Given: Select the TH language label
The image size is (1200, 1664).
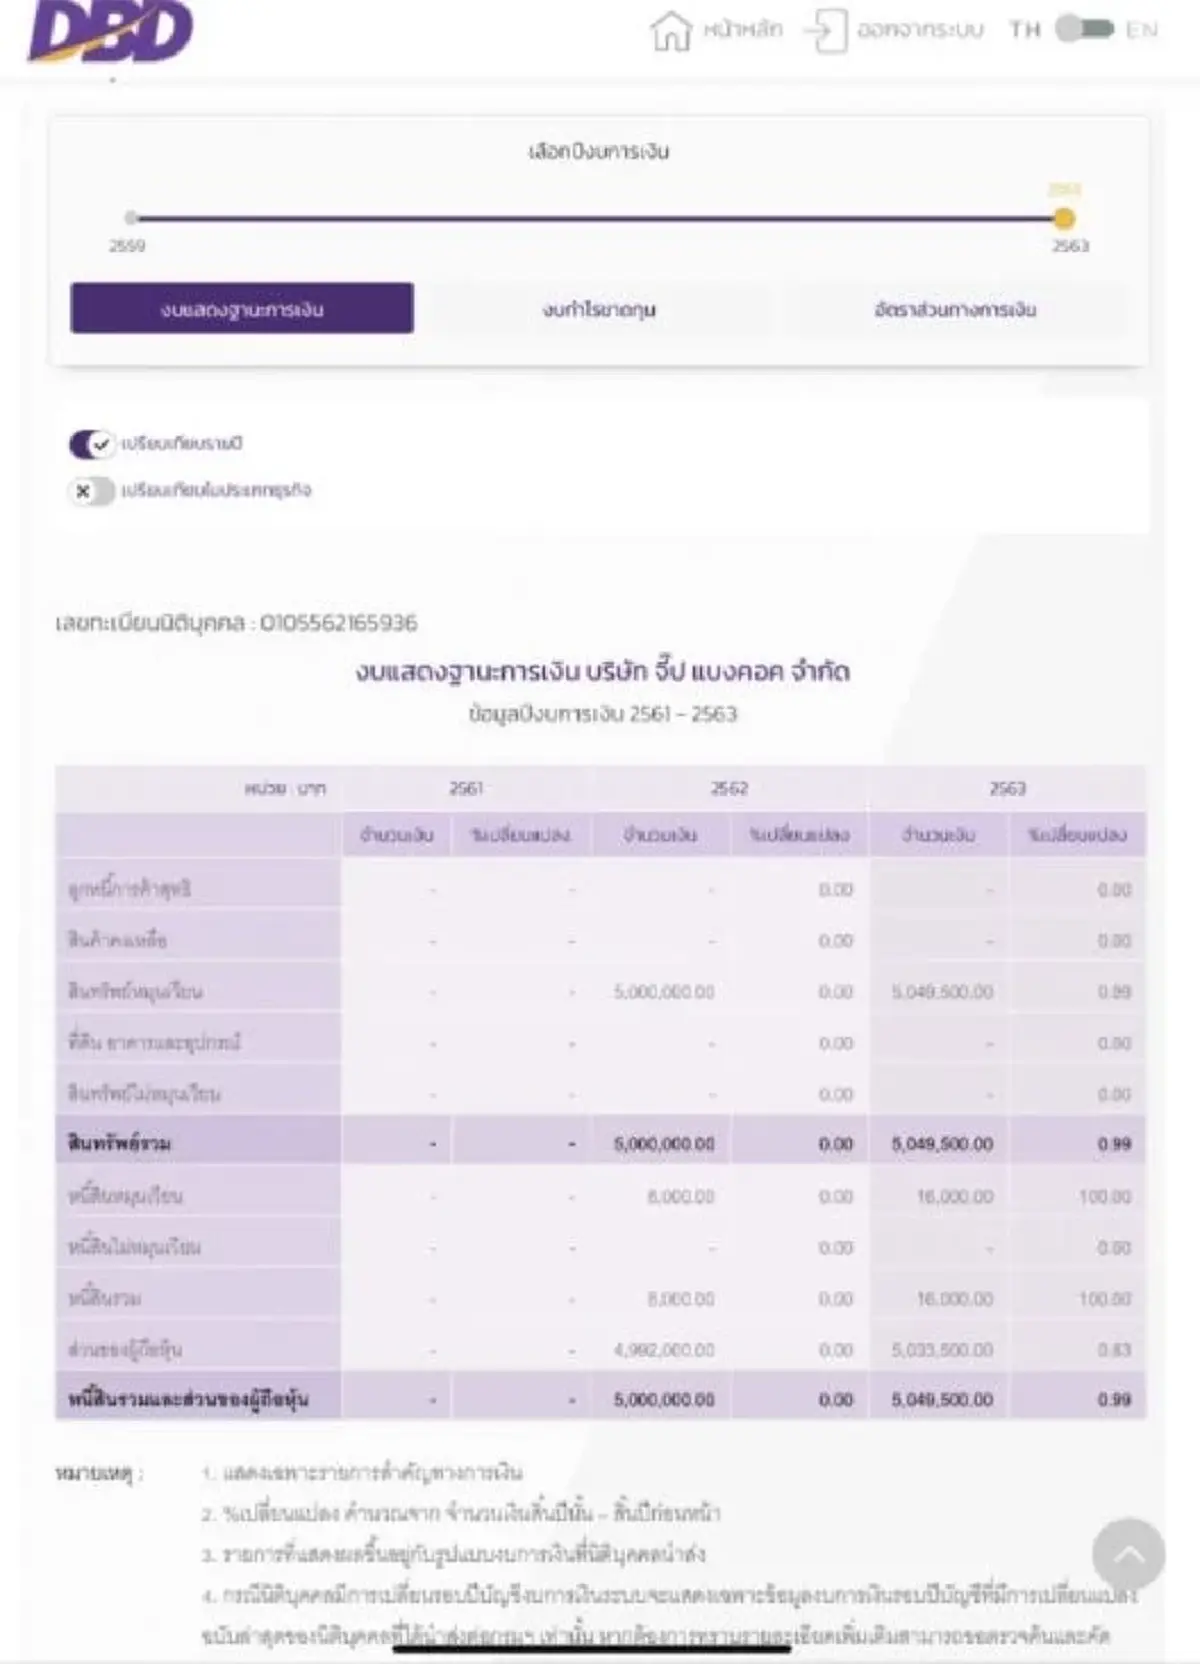Looking at the screenshot, I should point(1025,30).
